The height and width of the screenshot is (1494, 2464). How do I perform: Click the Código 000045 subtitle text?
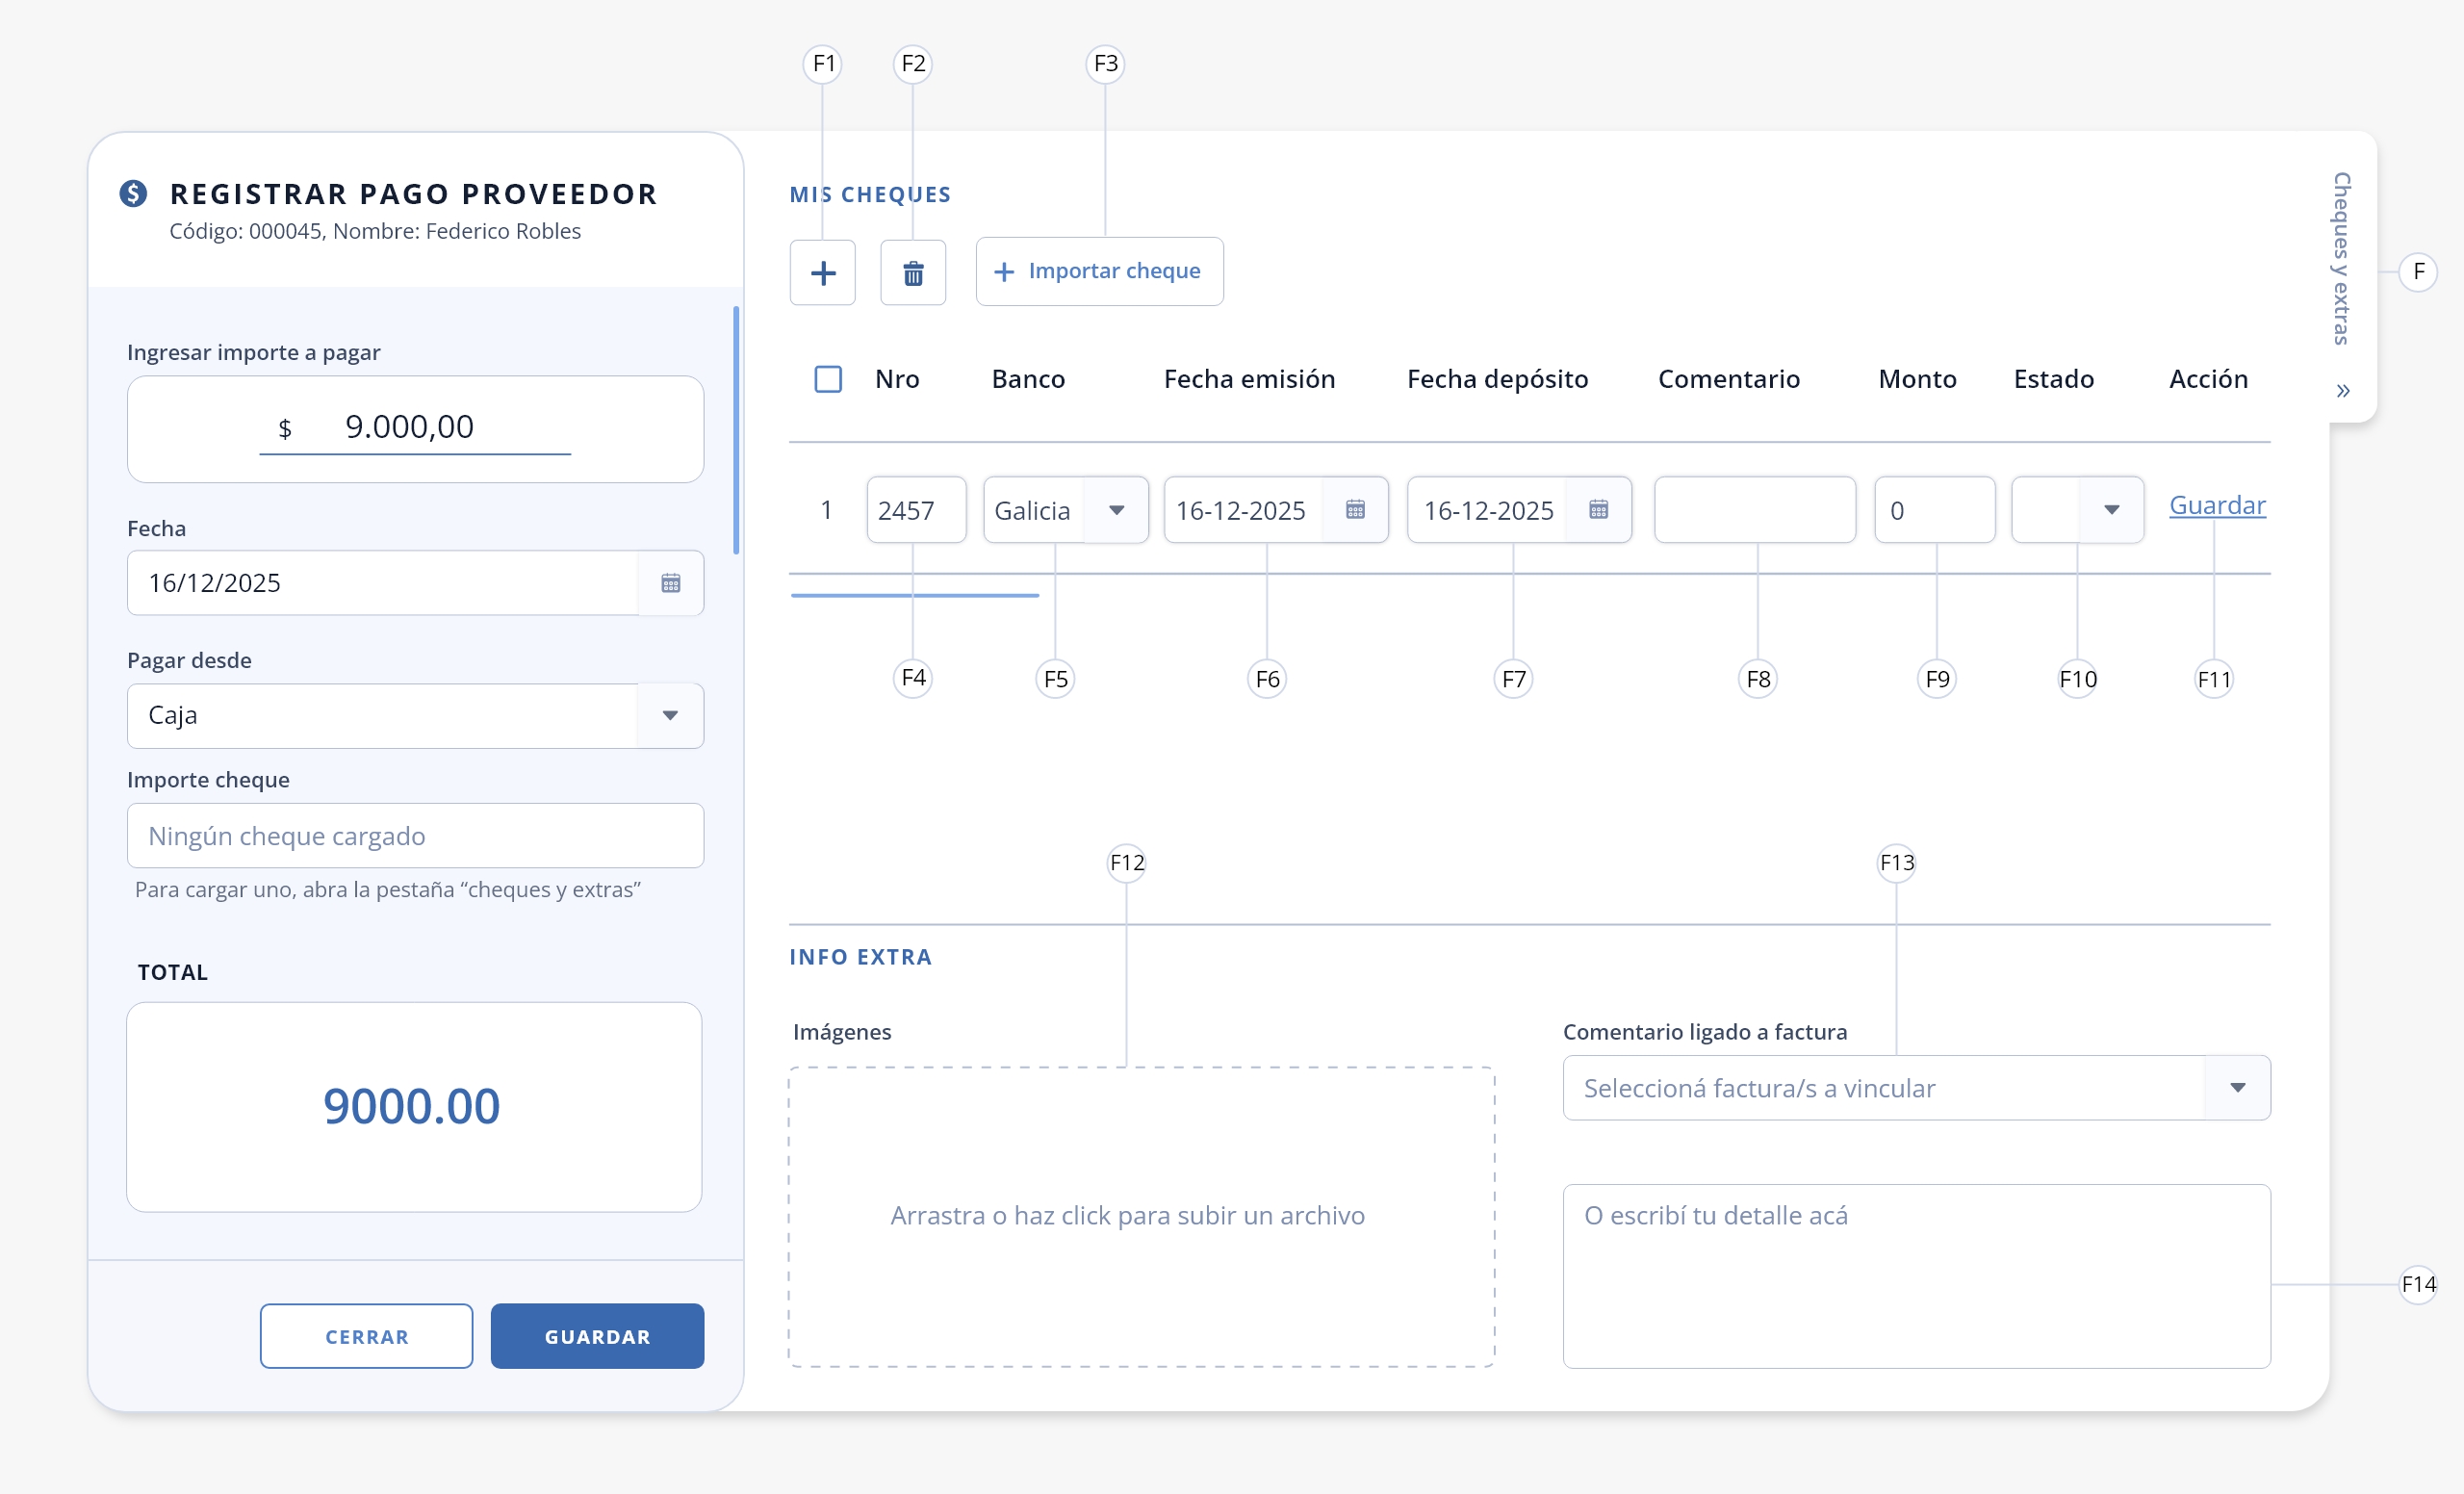pyautogui.click(x=375, y=231)
